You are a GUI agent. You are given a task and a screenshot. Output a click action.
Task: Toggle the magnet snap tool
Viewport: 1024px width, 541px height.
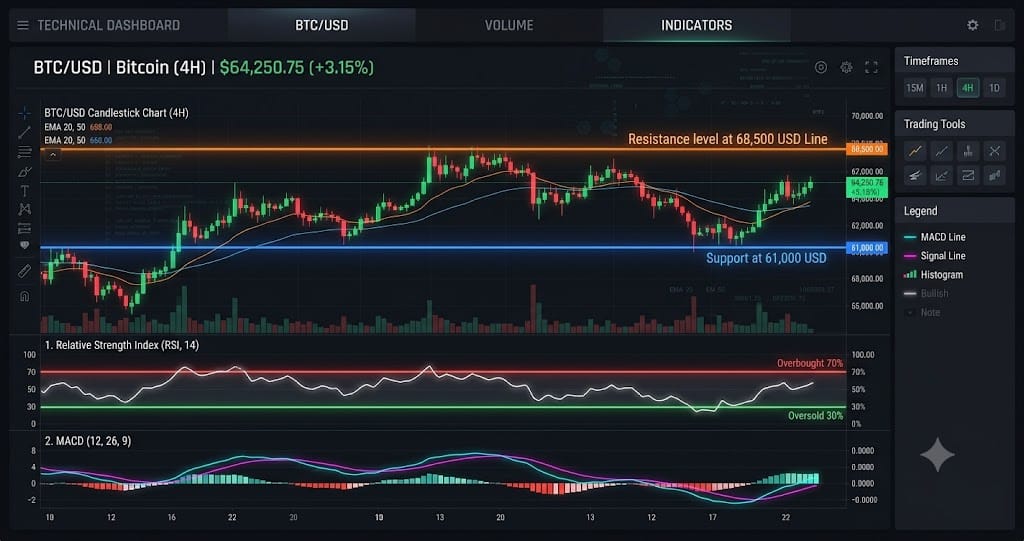click(x=24, y=296)
